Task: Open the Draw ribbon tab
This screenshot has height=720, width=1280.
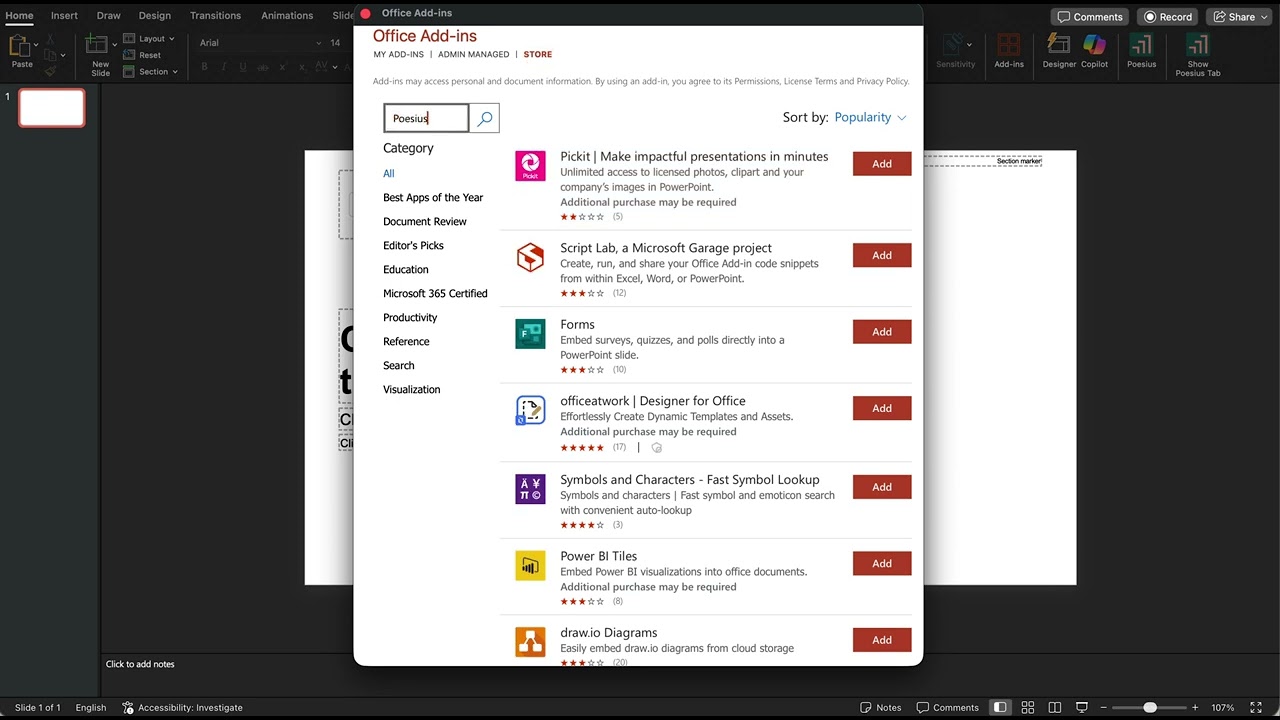Action: pos(109,15)
